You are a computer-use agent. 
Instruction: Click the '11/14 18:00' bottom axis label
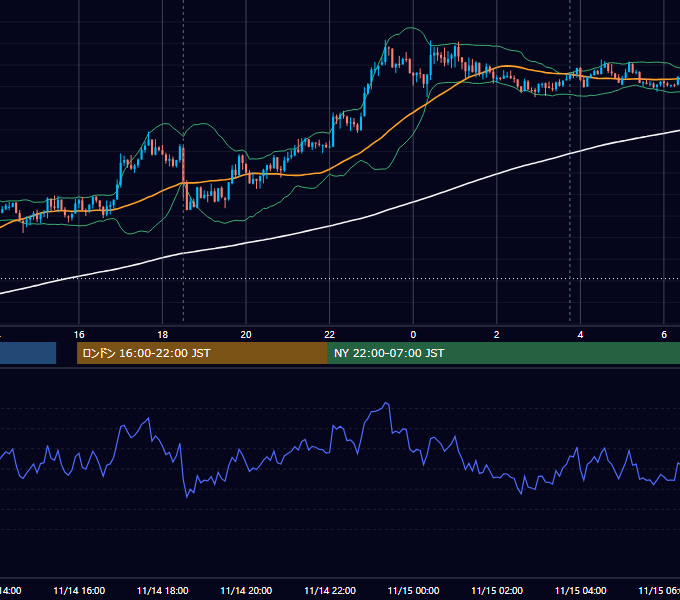click(x=163, y=590)
